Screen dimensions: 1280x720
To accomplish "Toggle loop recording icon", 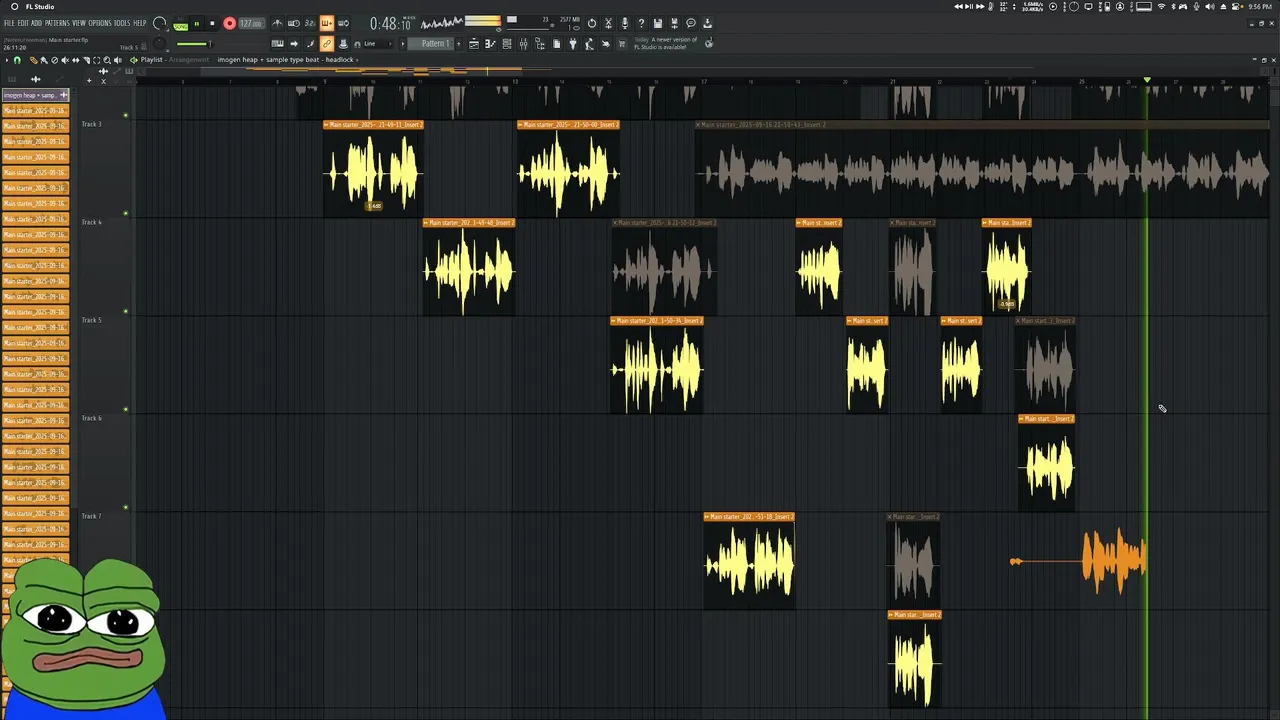I will (343, 24).
